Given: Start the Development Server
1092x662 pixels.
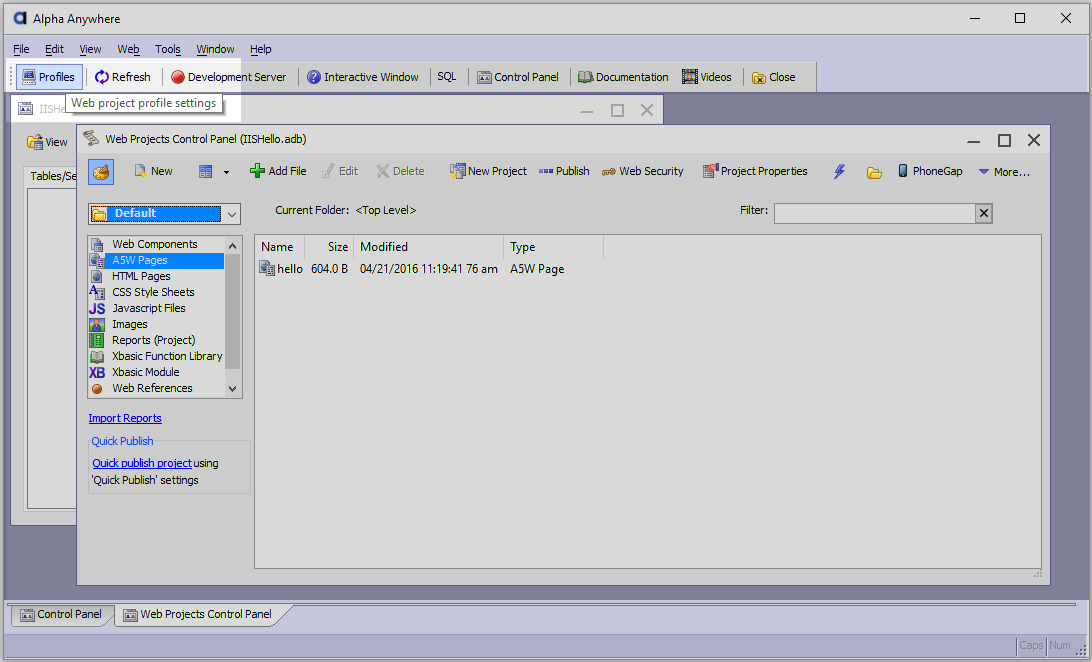Looking at the screenshot, I should 228,77.
